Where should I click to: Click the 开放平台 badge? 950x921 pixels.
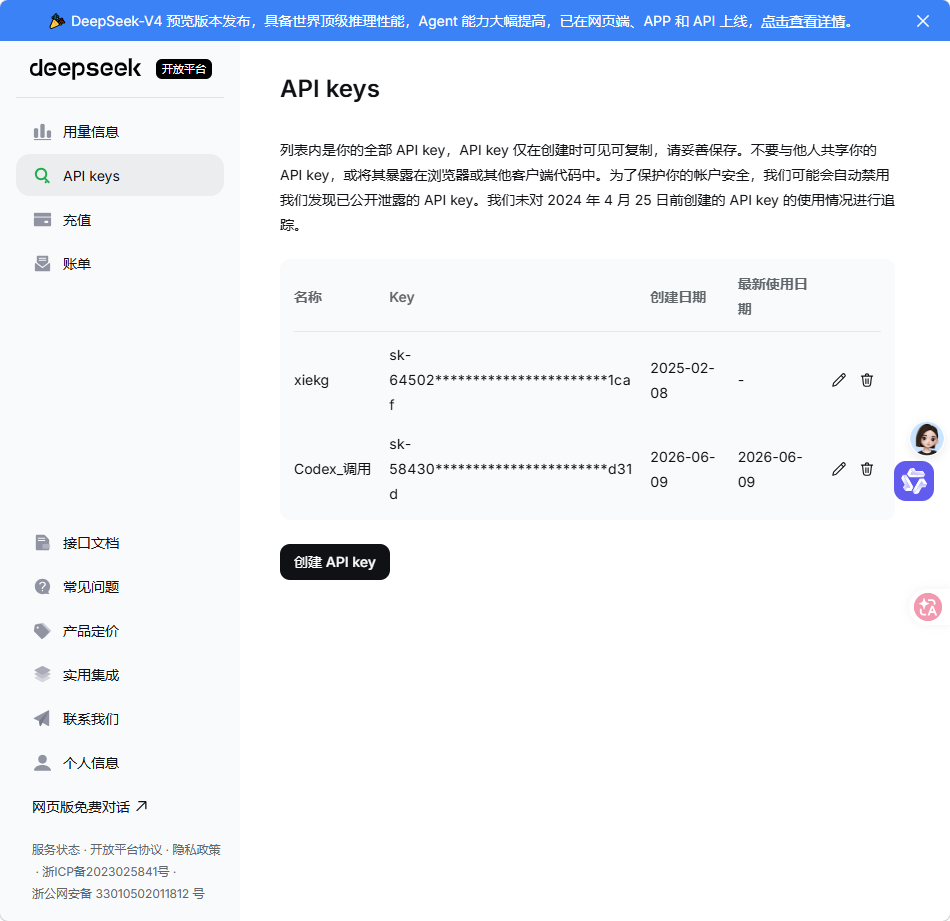tap(184, 69)
